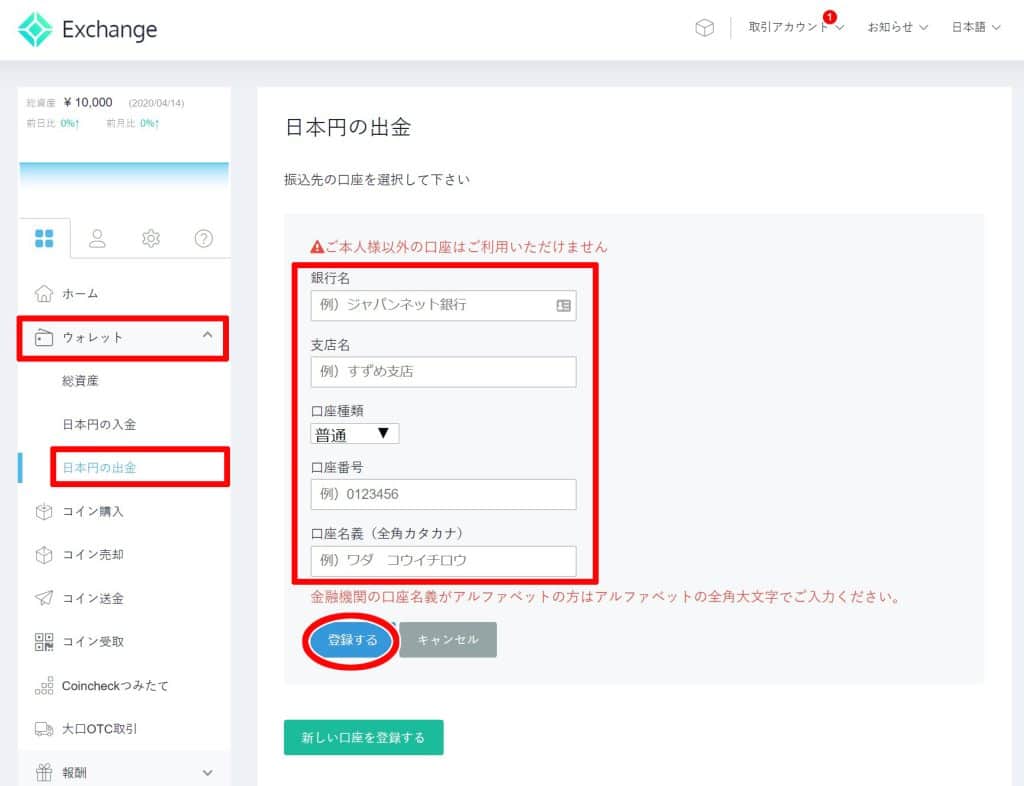The height and width of the screenshot is (786, 1024).
Task: Expand the 報酬 menu chevron
Action: point(208,773)
